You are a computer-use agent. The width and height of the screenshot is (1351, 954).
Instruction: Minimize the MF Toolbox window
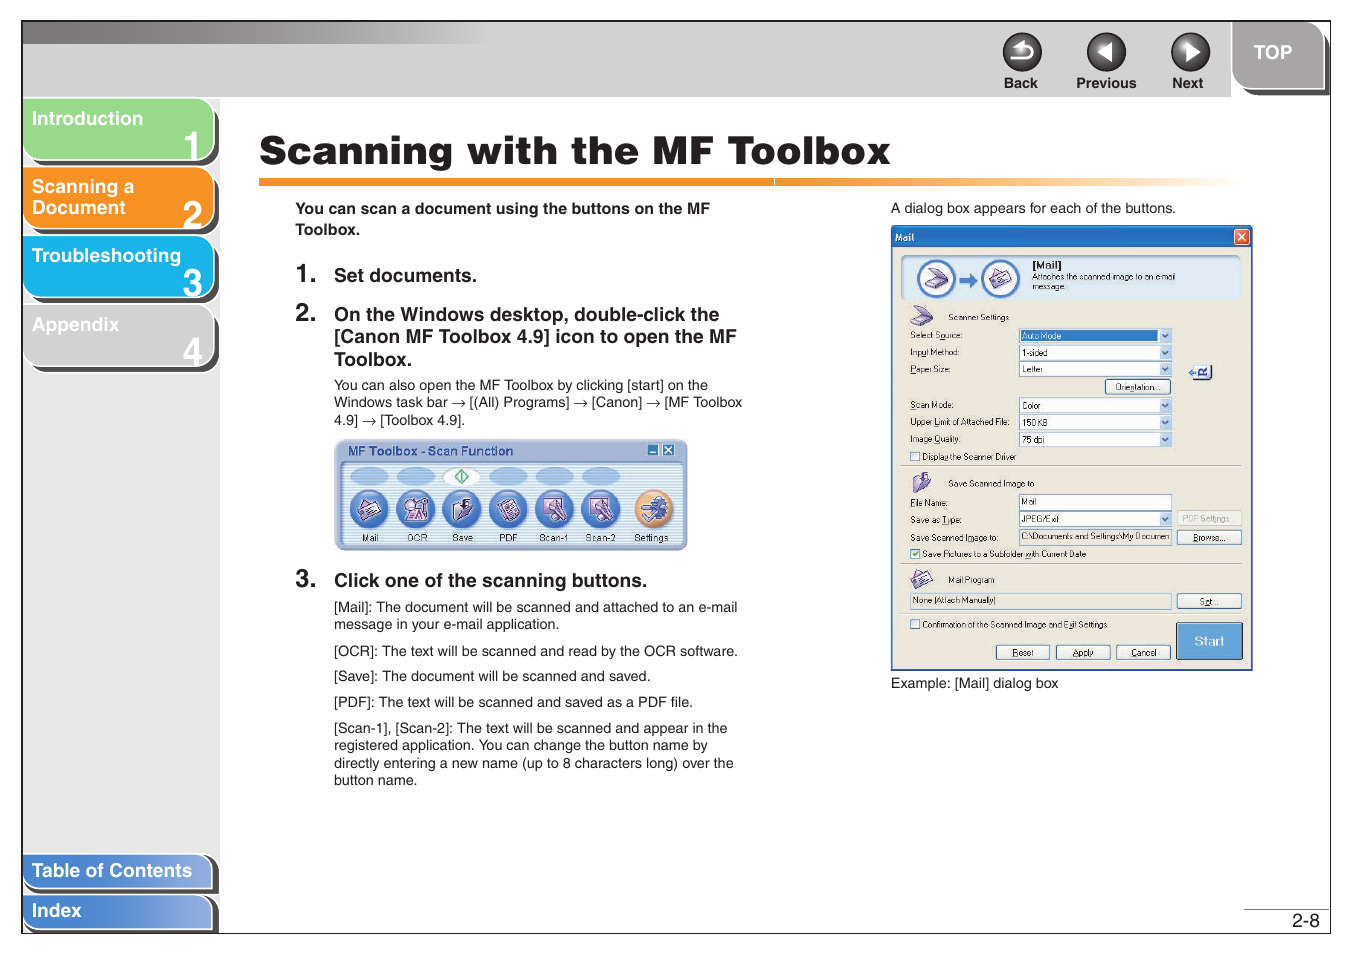coord(653,451)
